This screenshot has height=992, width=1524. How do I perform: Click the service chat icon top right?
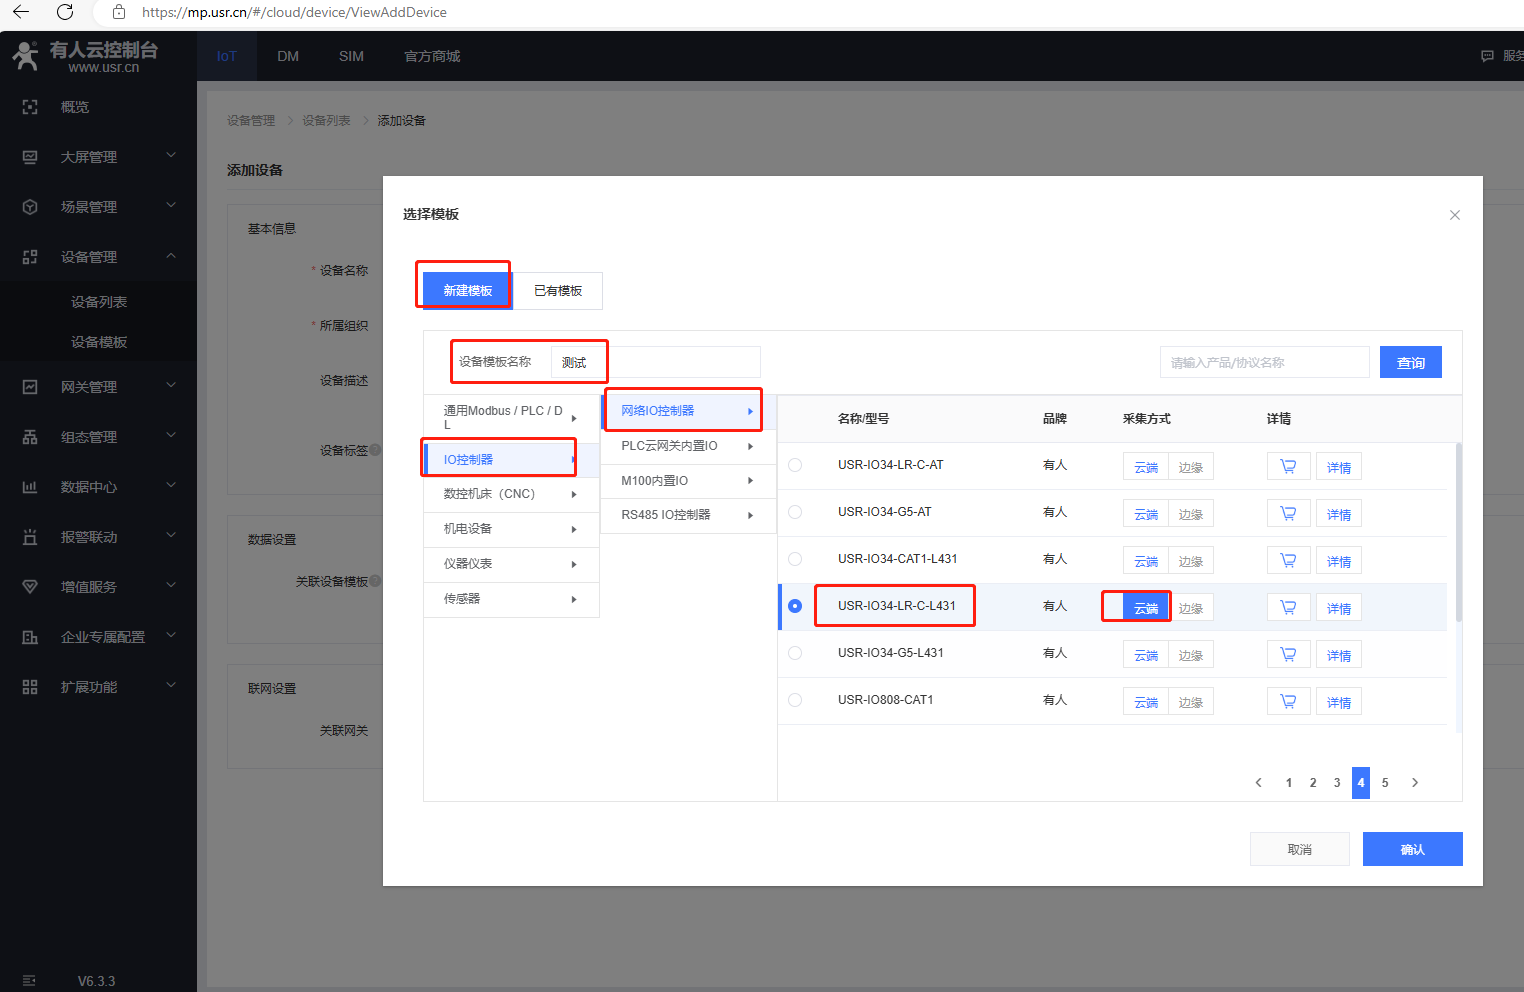(x=1487, y=56)
